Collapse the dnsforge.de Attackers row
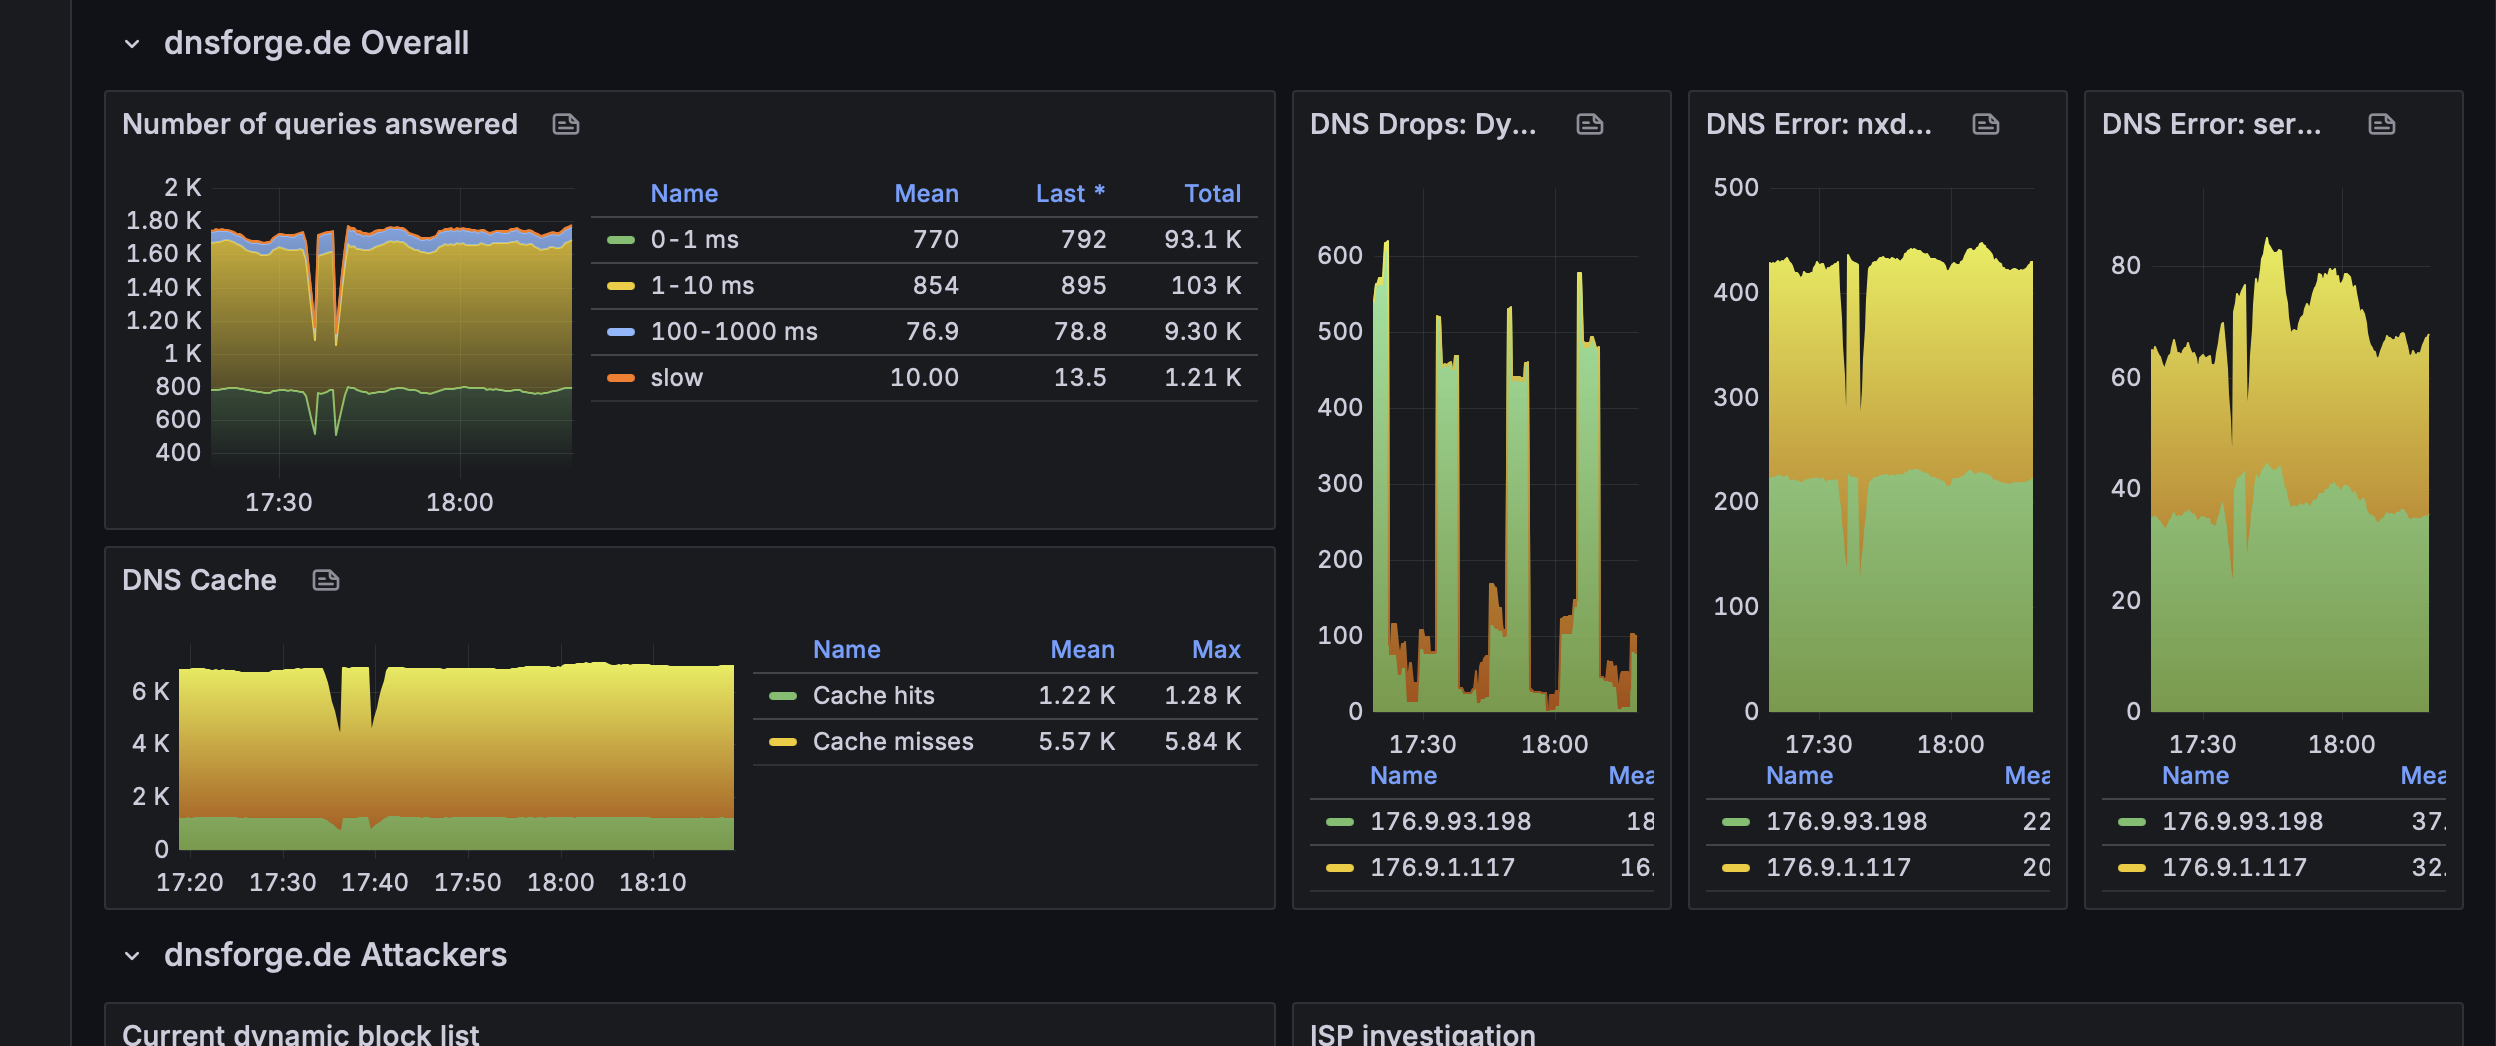This screenshot has height=1046, width=2496. [132, 956]
